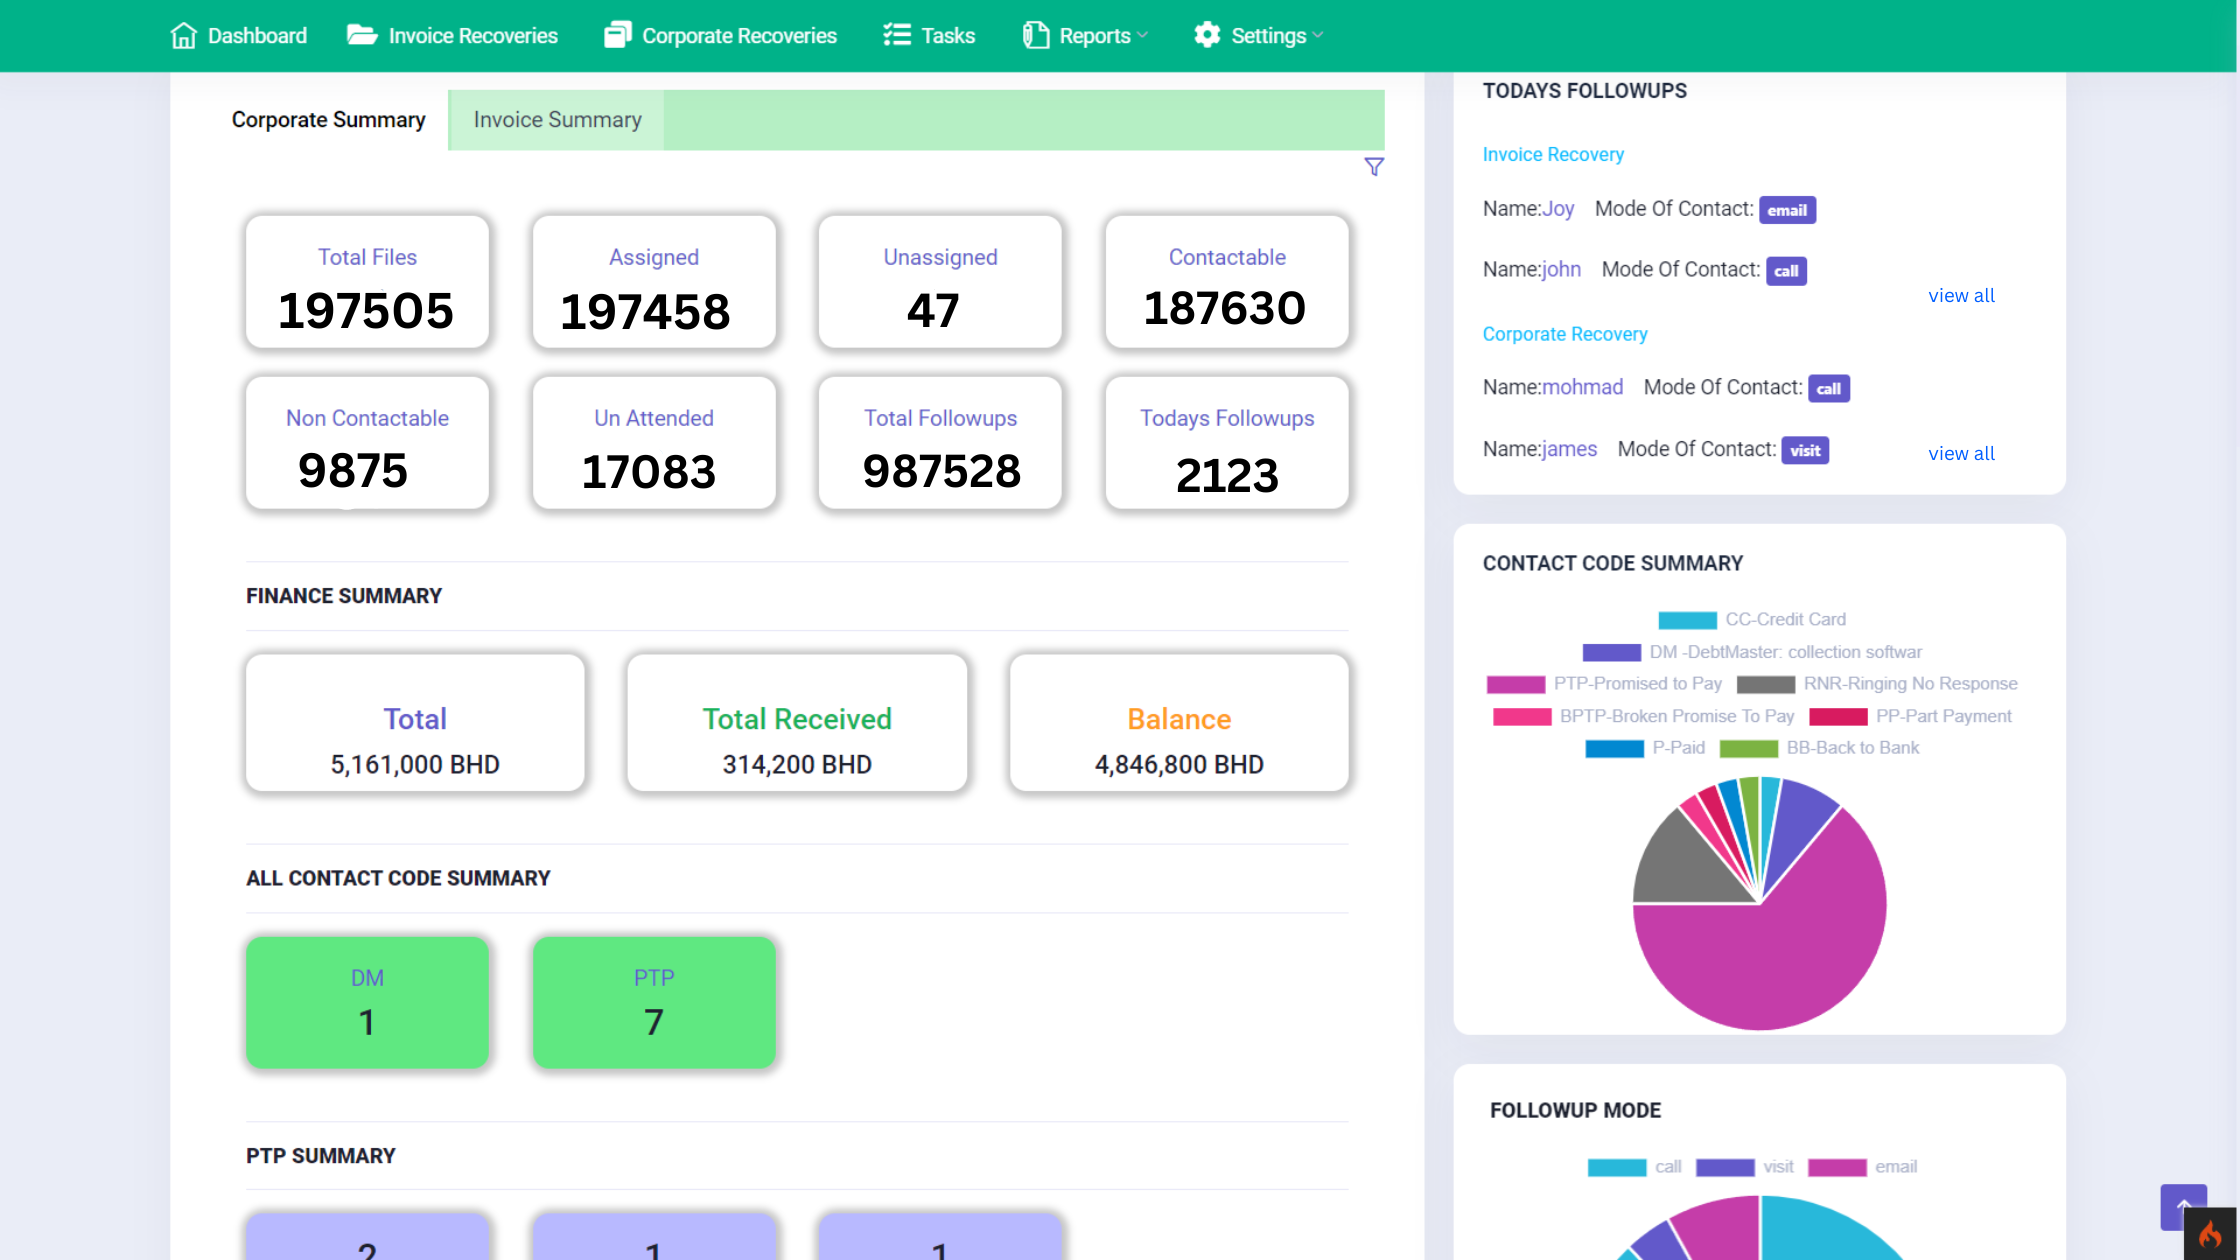The image size is (2240, 1260).
Task: Click view all under Corporate Recovery
Action: 1961,454
